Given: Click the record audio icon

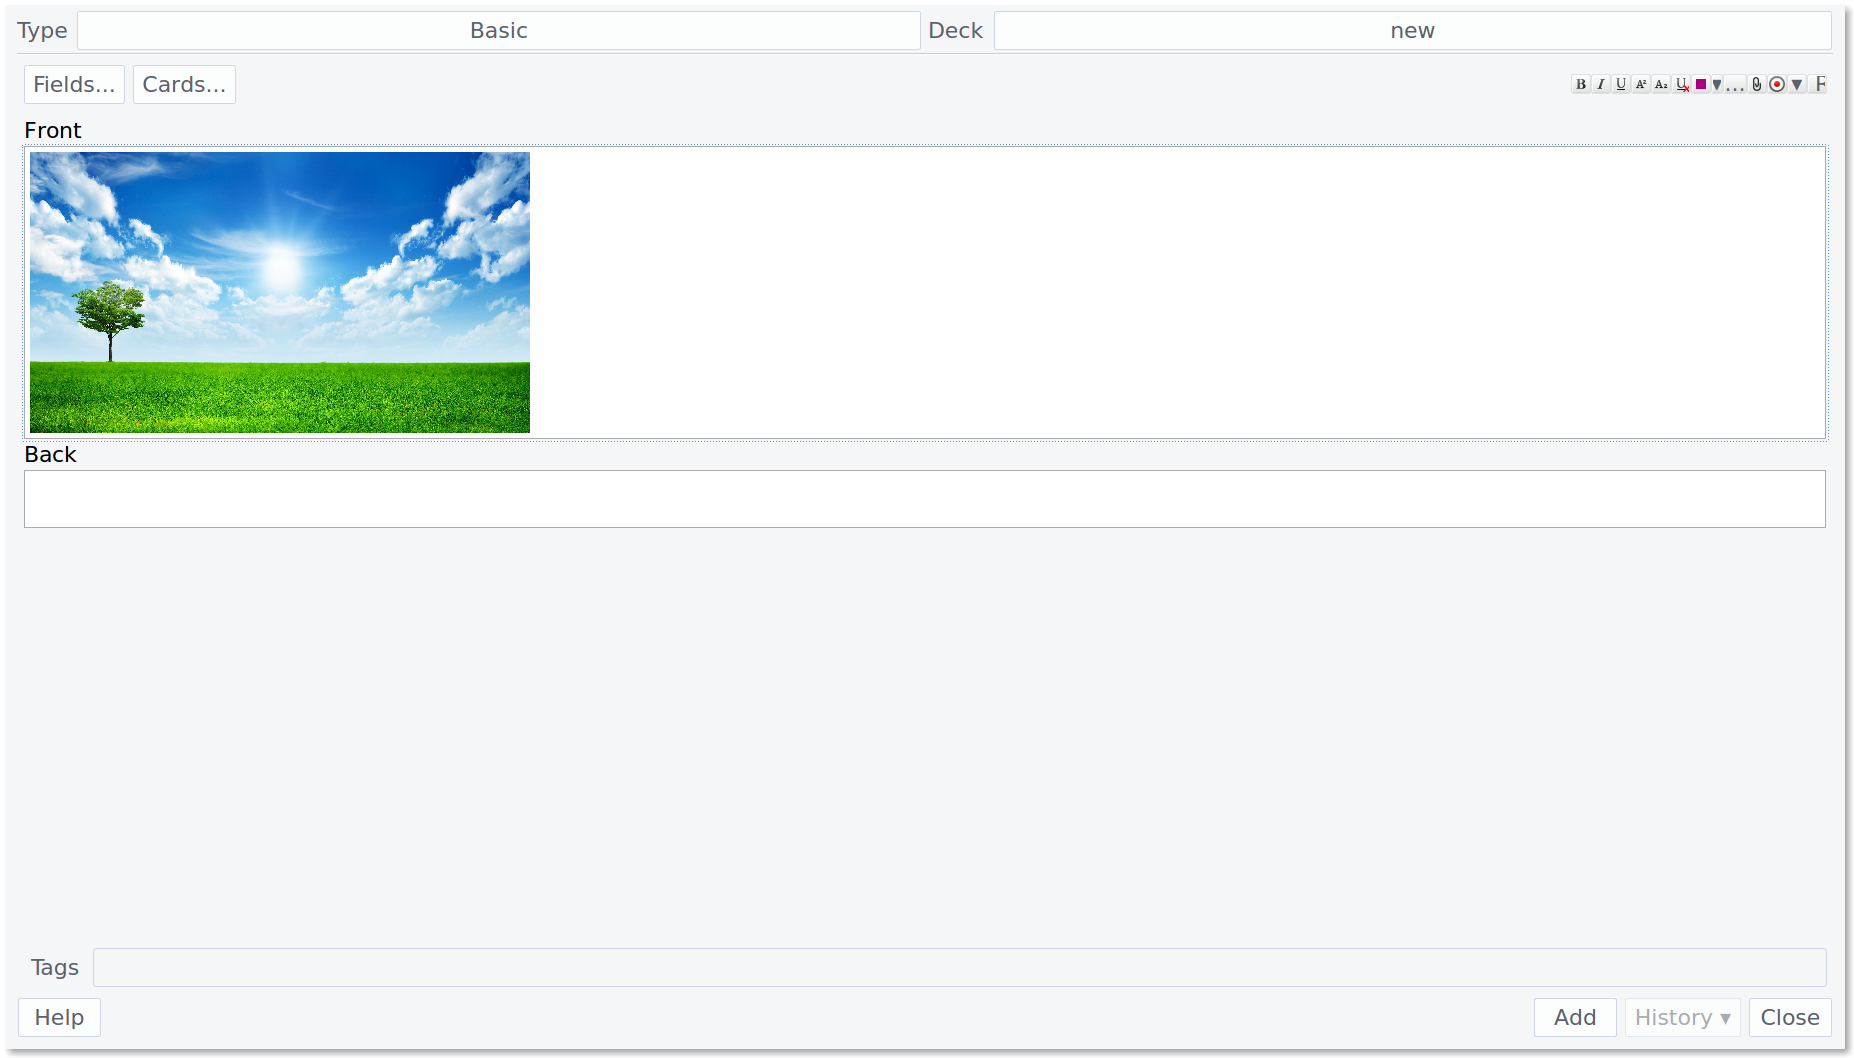Looking at the screenshot, I should tap(1777, 85).
